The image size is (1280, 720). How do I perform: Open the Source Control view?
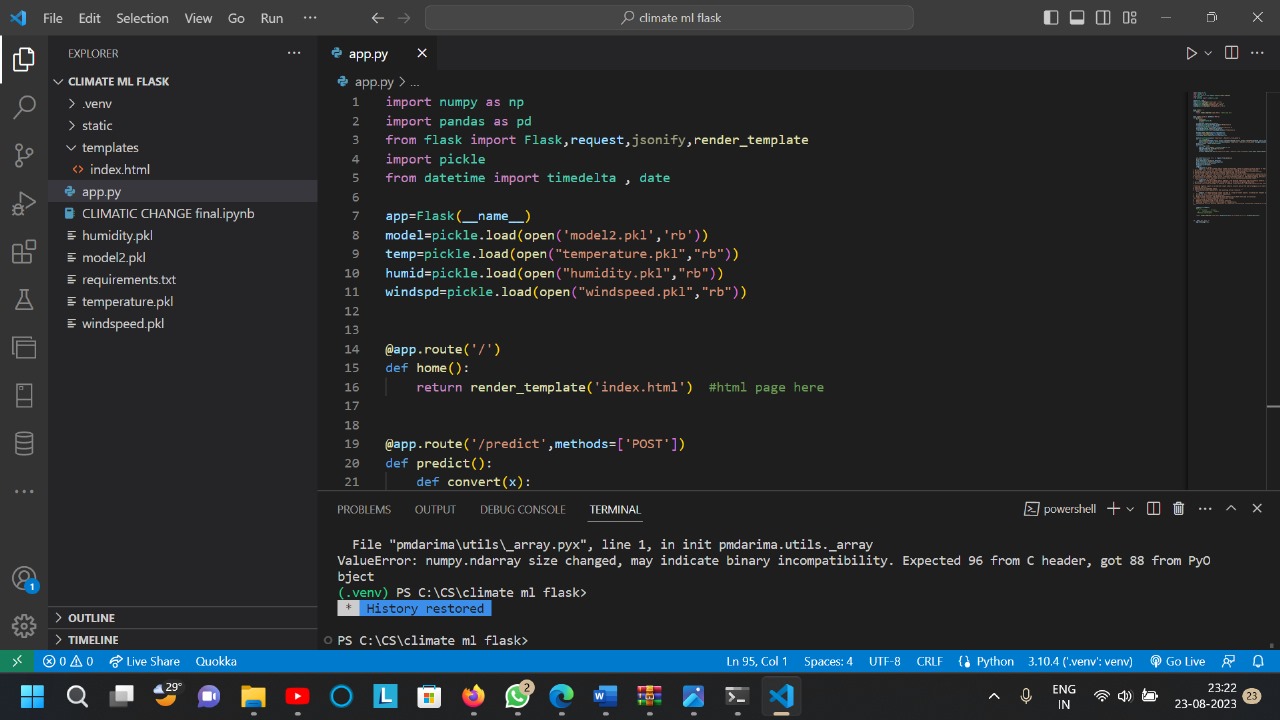pyautogui.click(x=24, y=155)
